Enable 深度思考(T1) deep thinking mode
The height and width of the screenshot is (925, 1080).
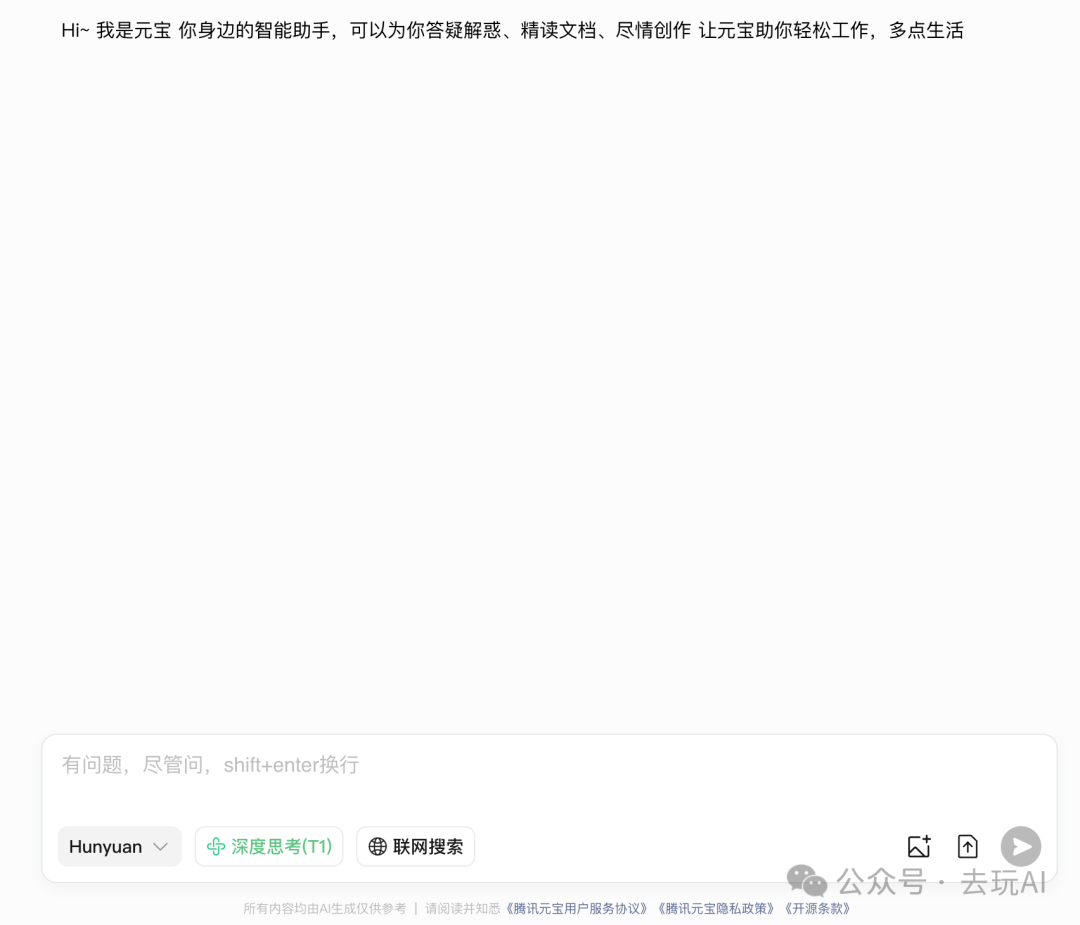point(268,846)
